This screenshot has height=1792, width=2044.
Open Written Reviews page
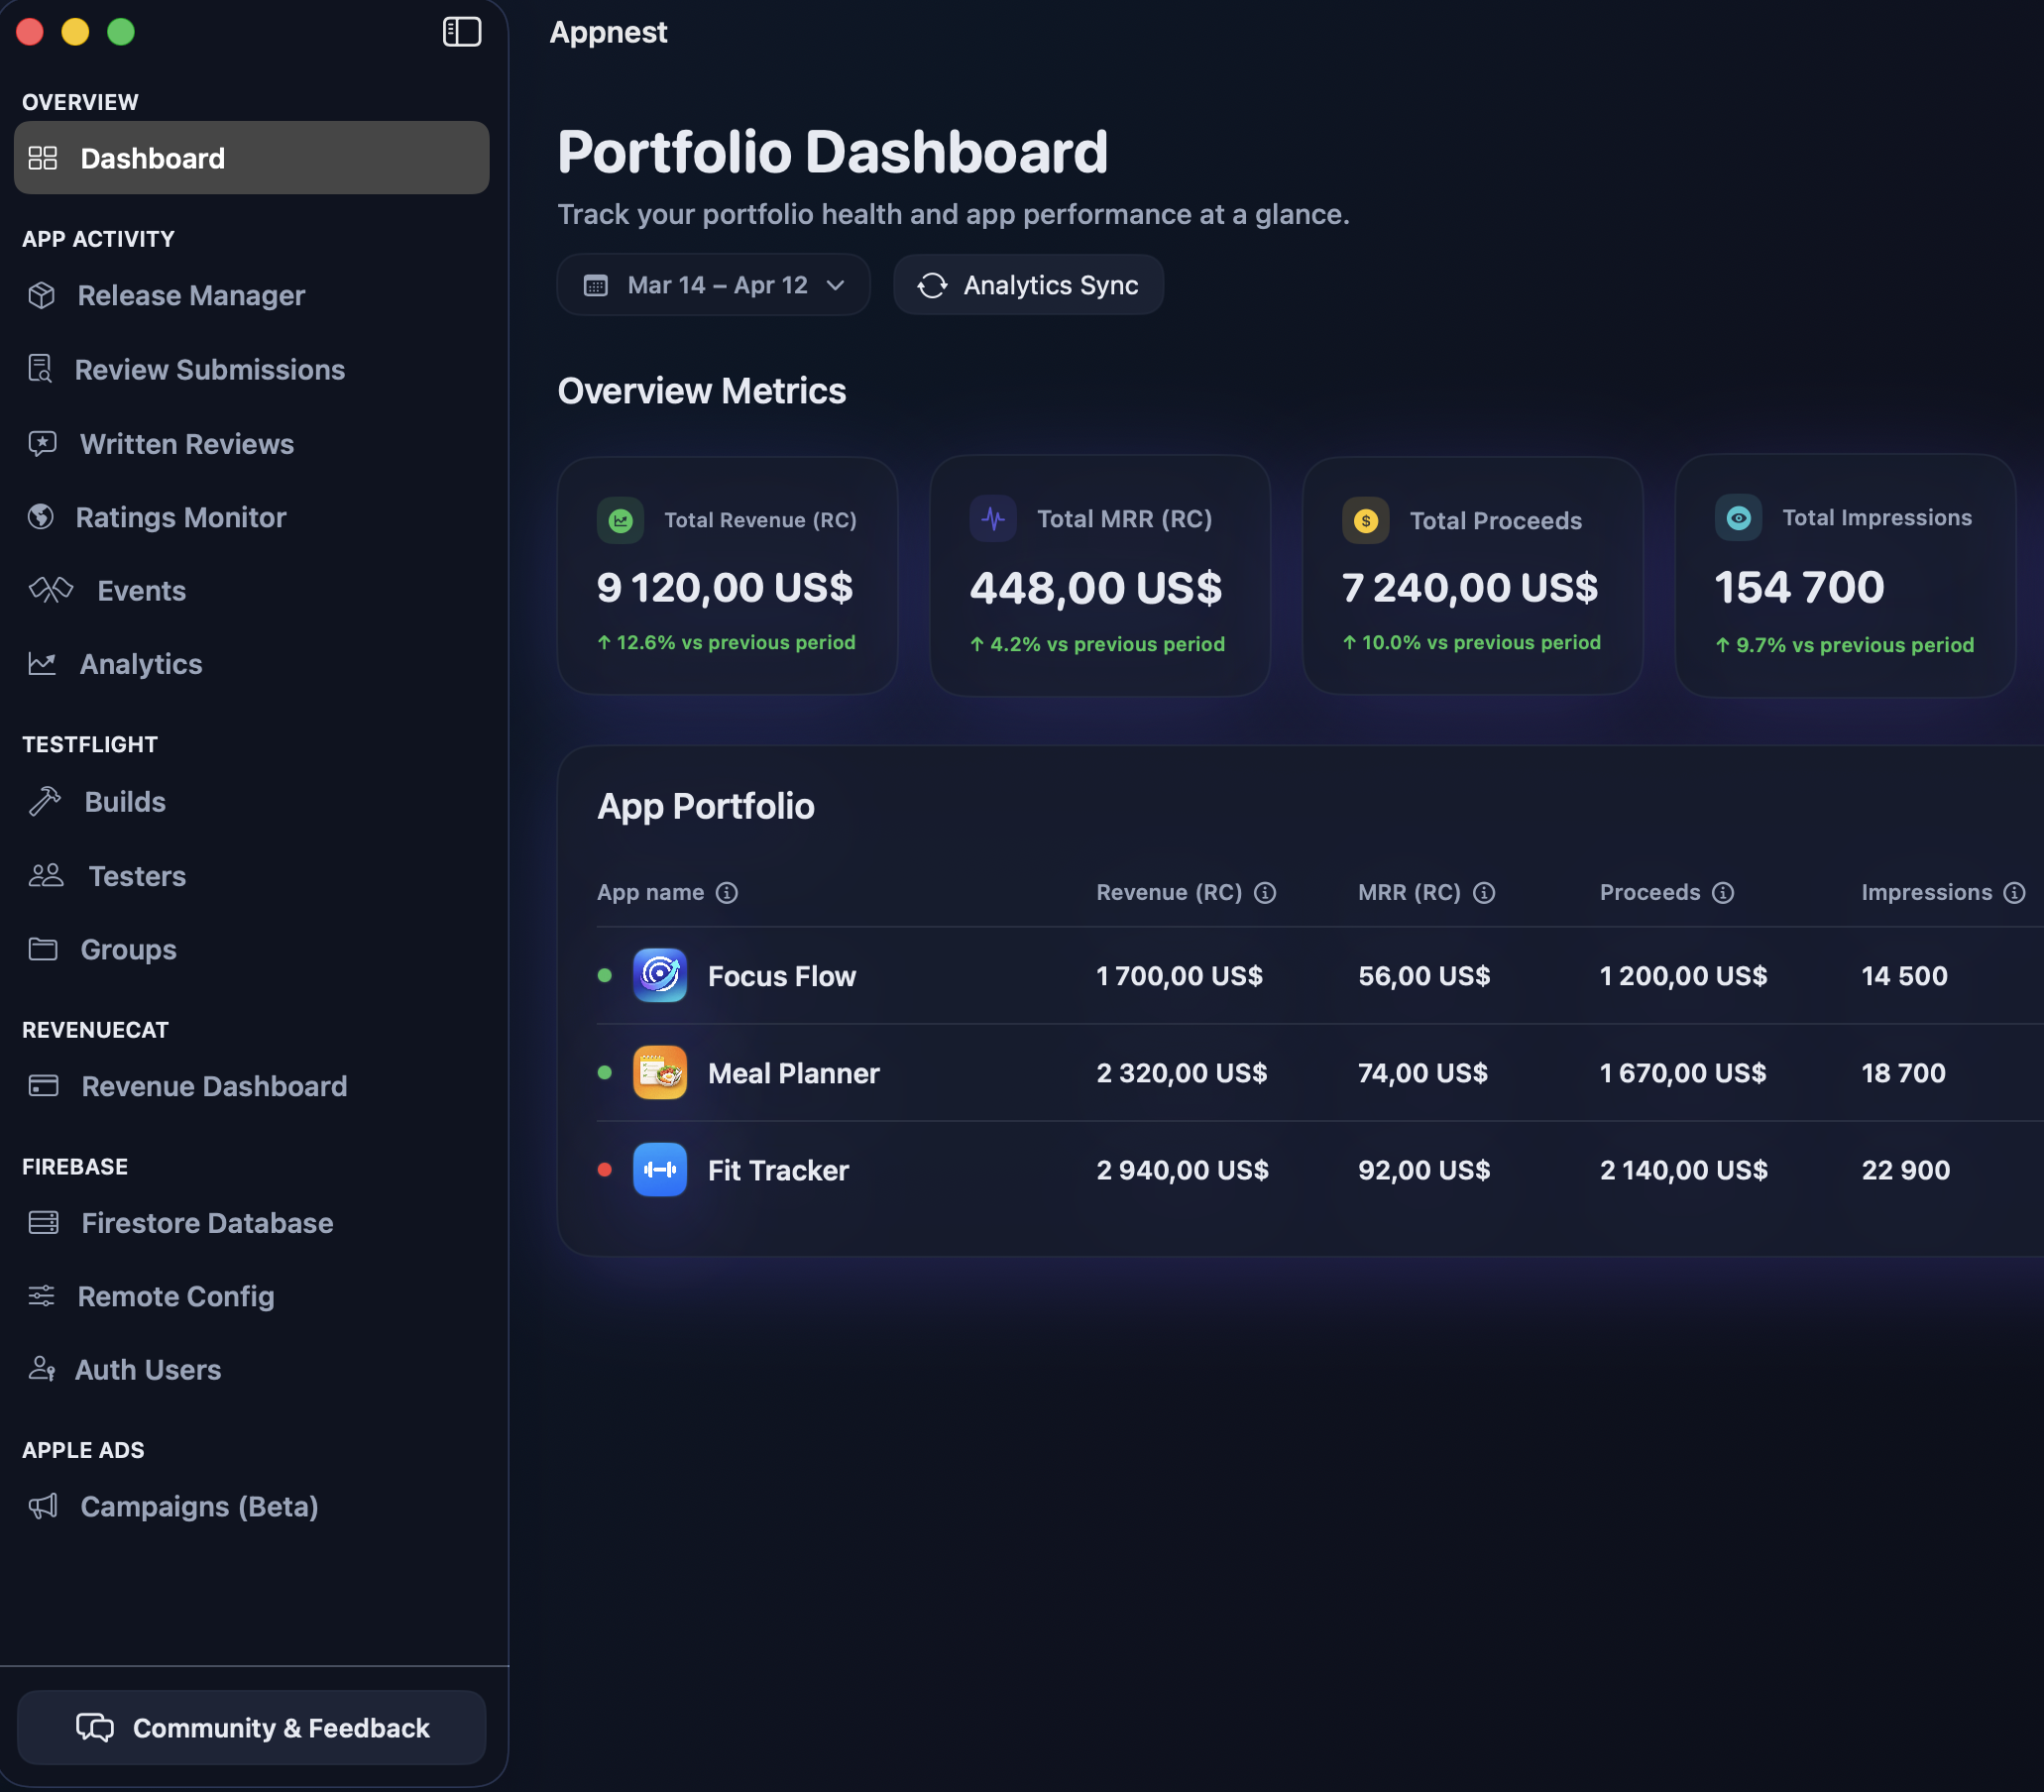pyautogui.click(x=187, y=443)
